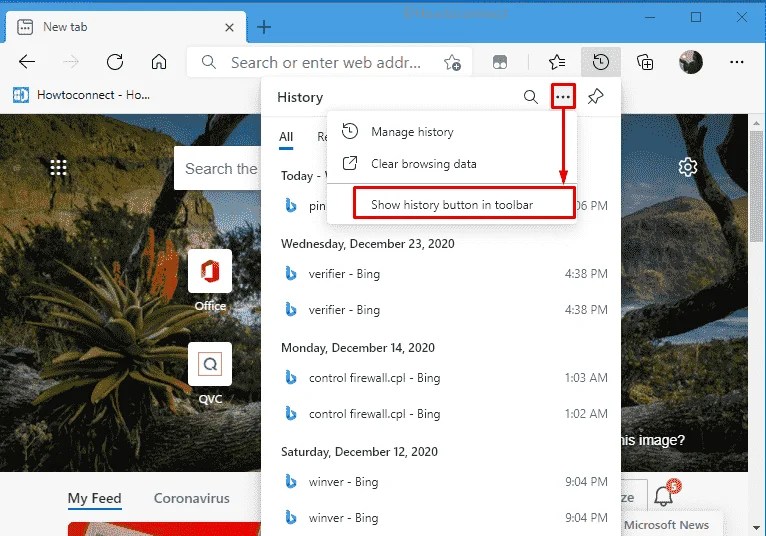Switch to the My Feed tab
The image size is (766, 536).
point(94,498)
